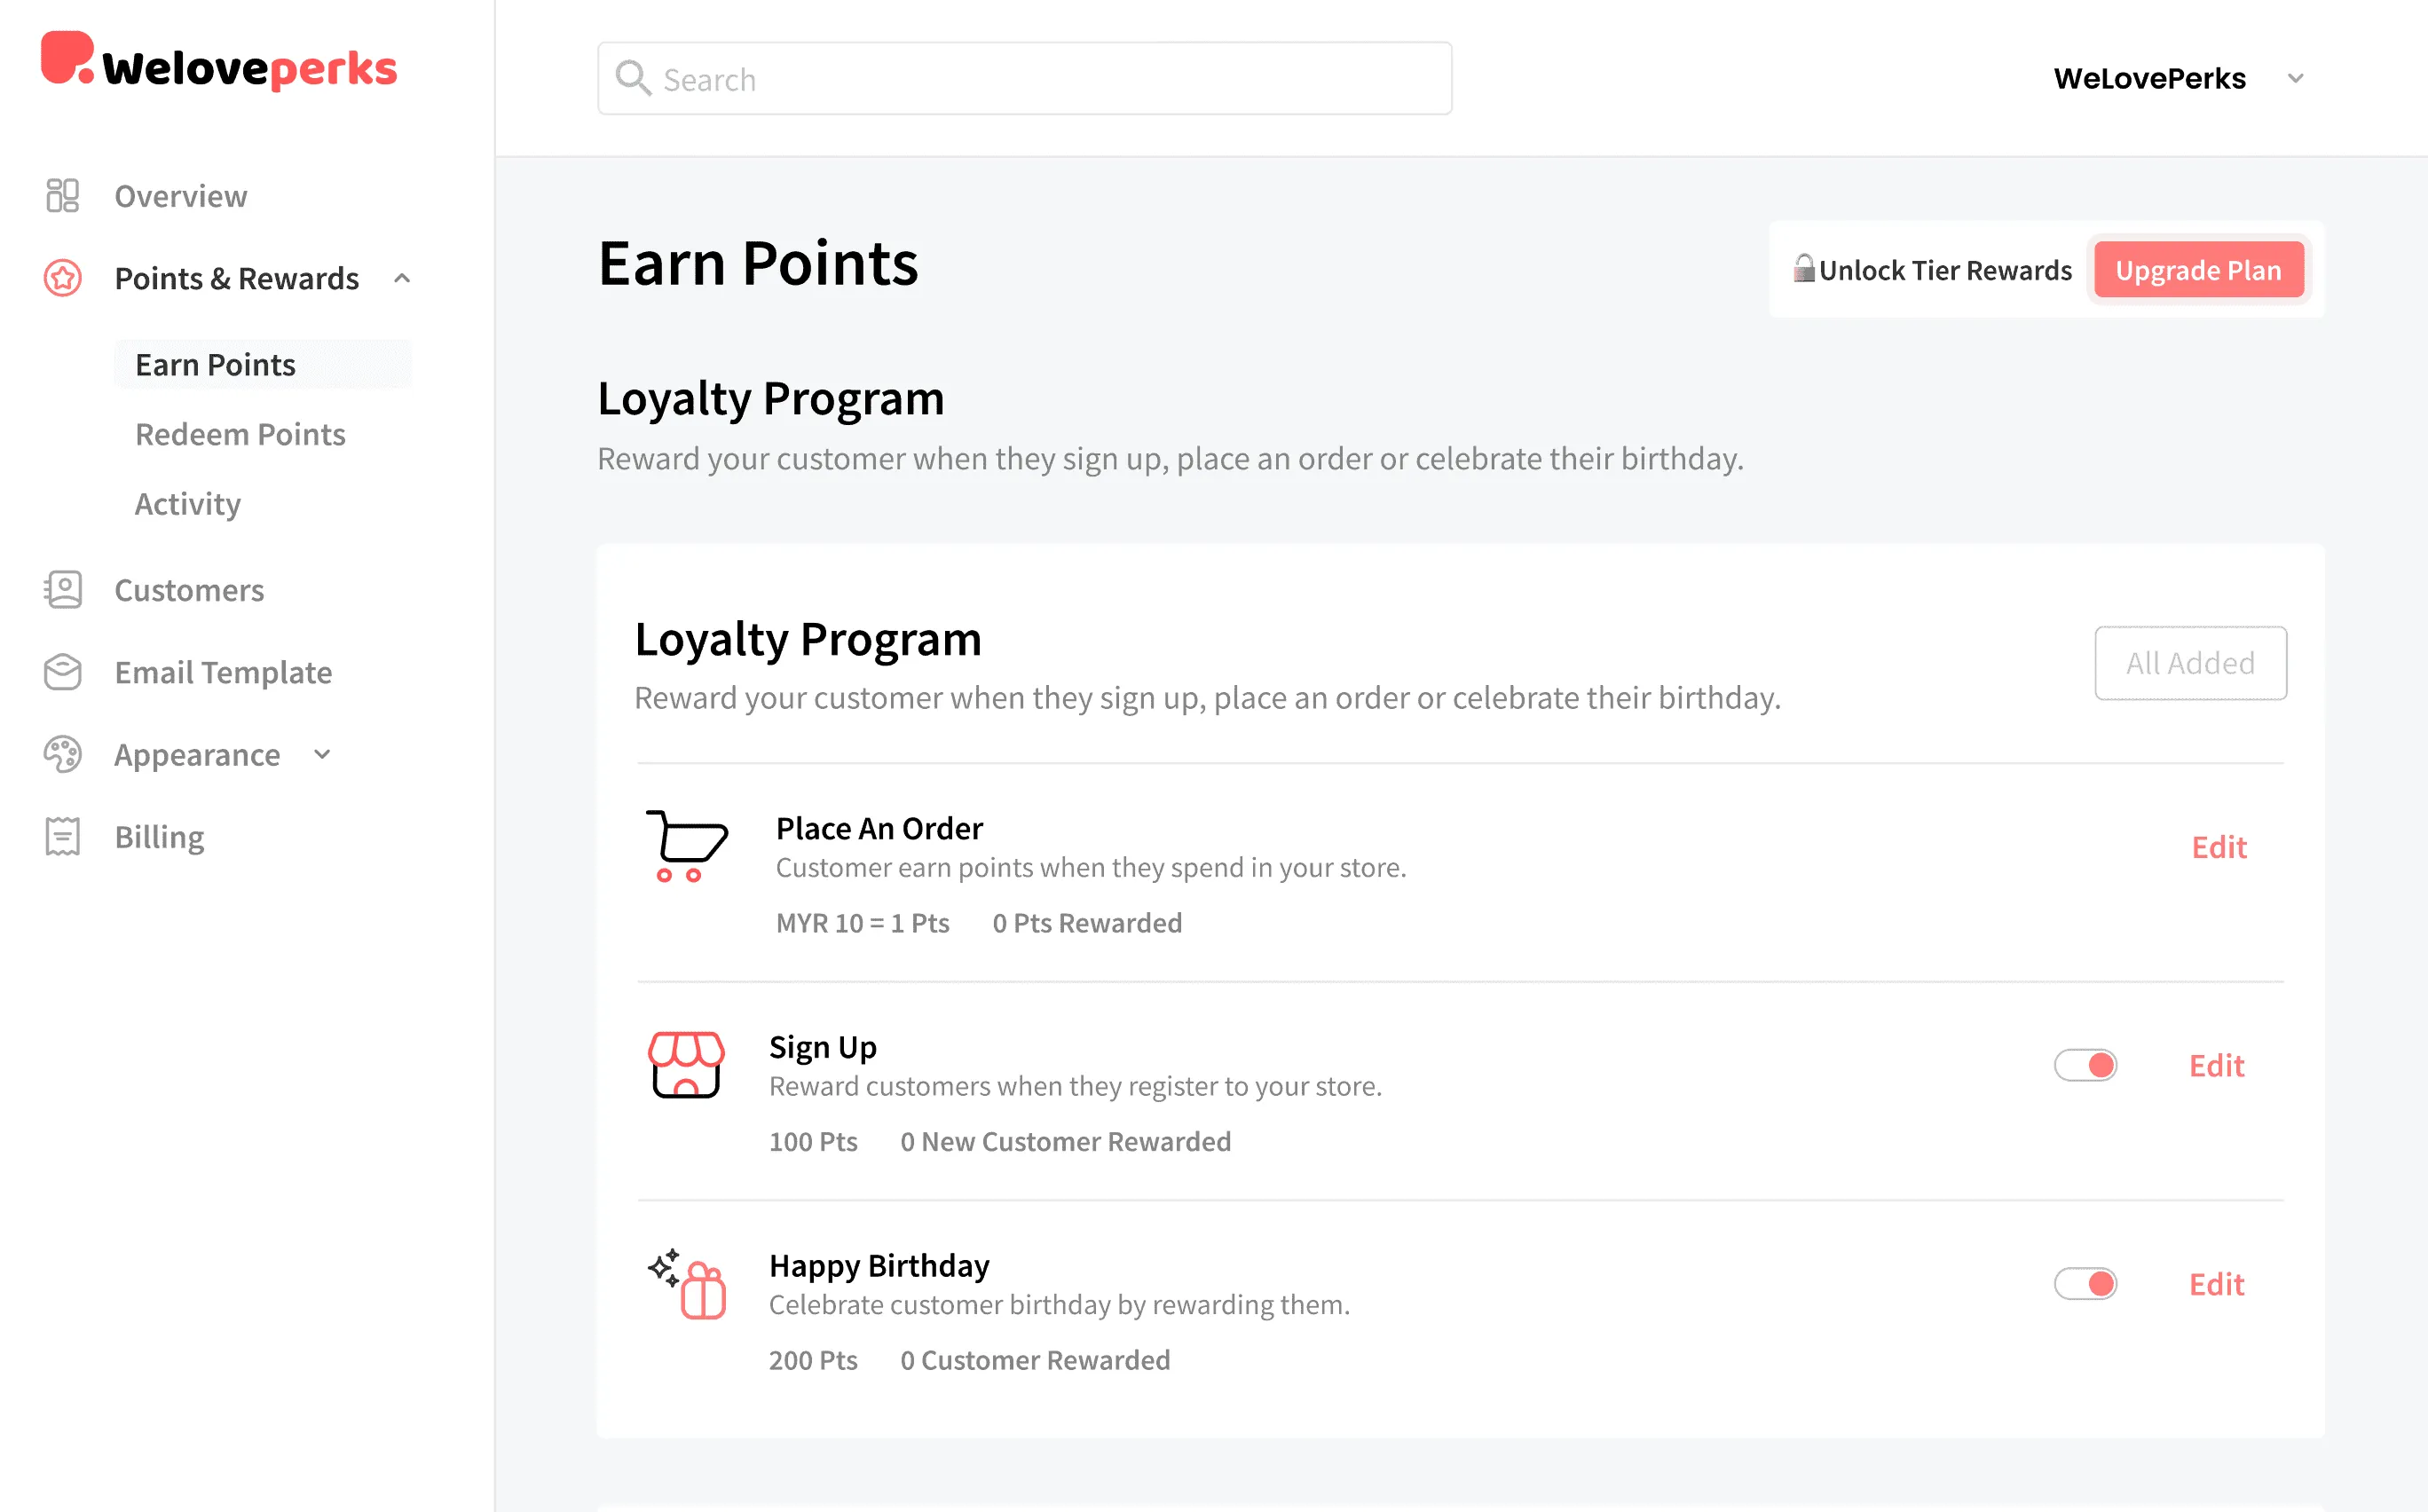Click the Email Template envelope icon

coord(62,672)
